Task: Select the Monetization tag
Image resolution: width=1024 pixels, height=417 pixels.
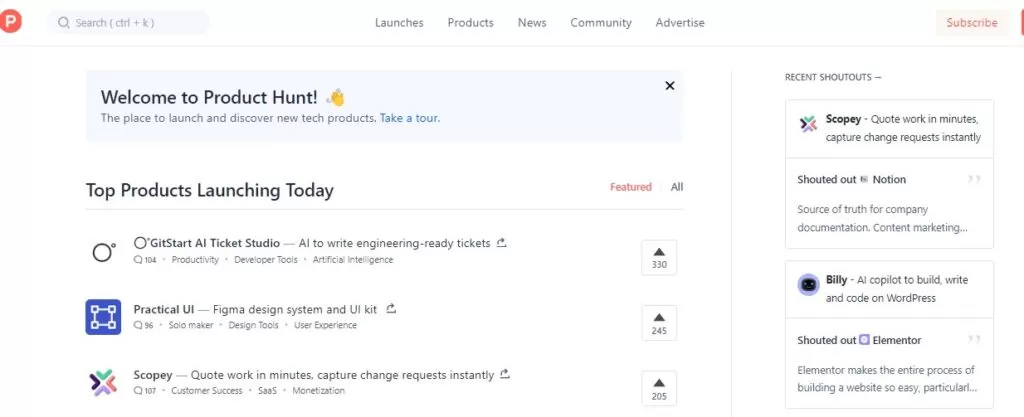Action: tap(319, 391)
